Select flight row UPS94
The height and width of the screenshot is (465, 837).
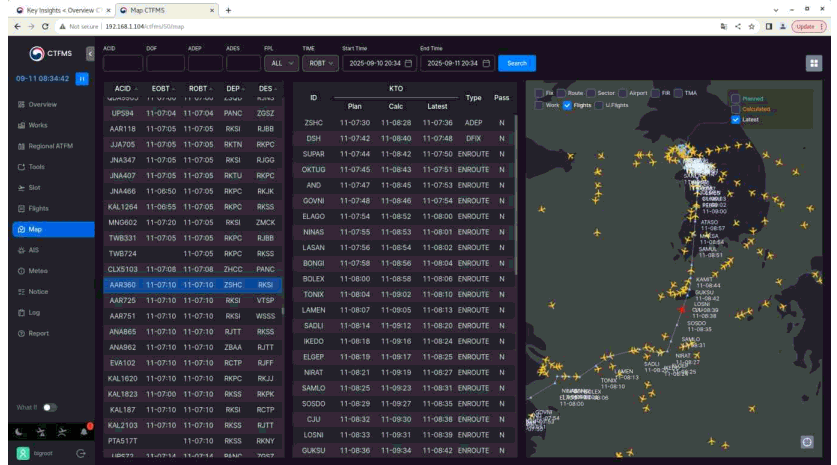click(x=193, y=114)
